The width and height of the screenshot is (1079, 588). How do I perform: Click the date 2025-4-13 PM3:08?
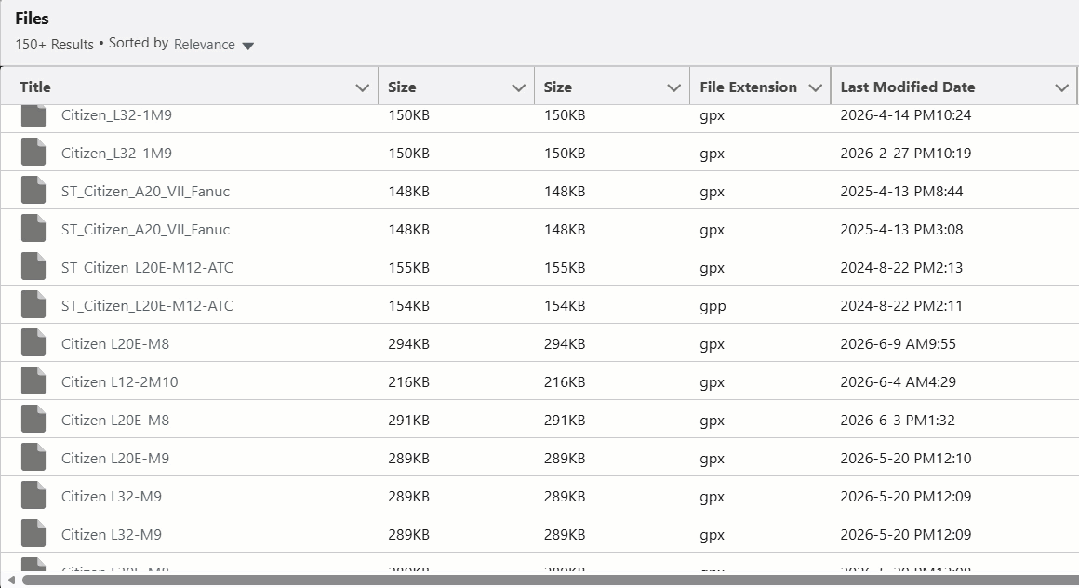[901, 229]
